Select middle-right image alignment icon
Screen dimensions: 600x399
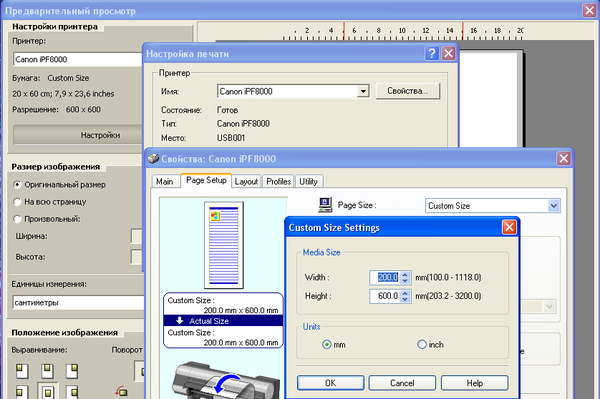click(x=72, y=392)
